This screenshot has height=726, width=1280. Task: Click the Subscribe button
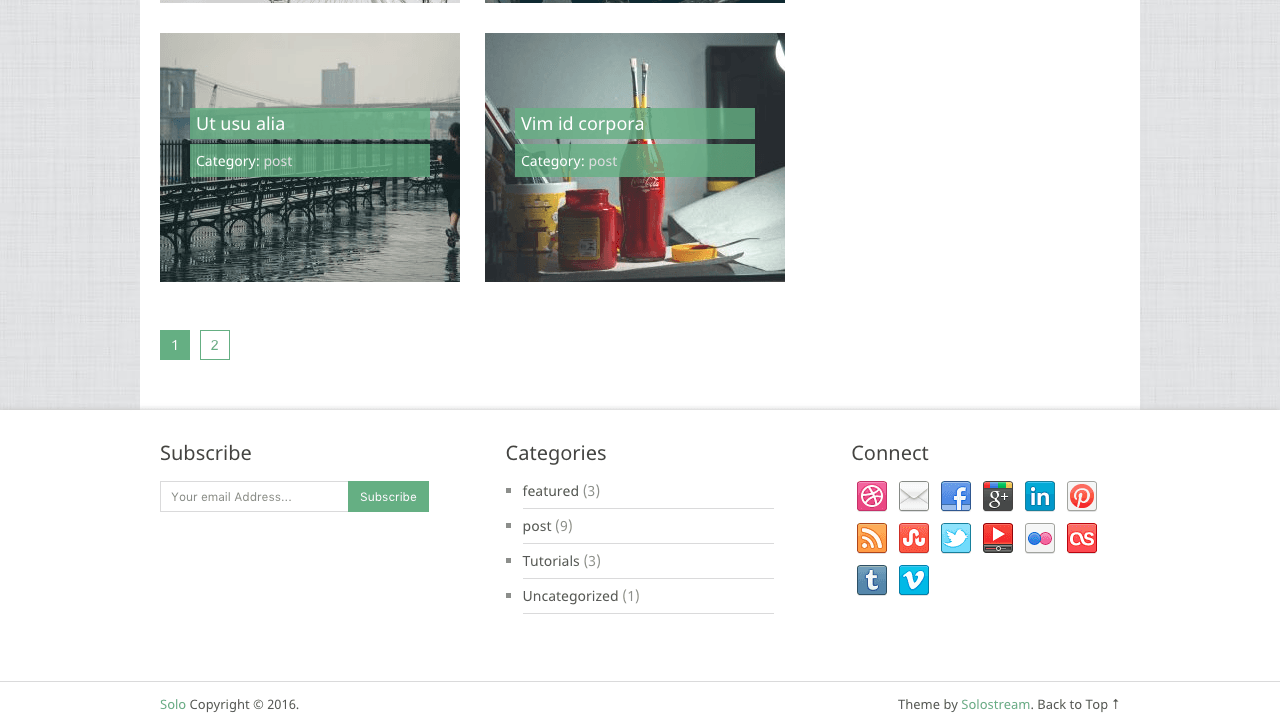point(388,497)
